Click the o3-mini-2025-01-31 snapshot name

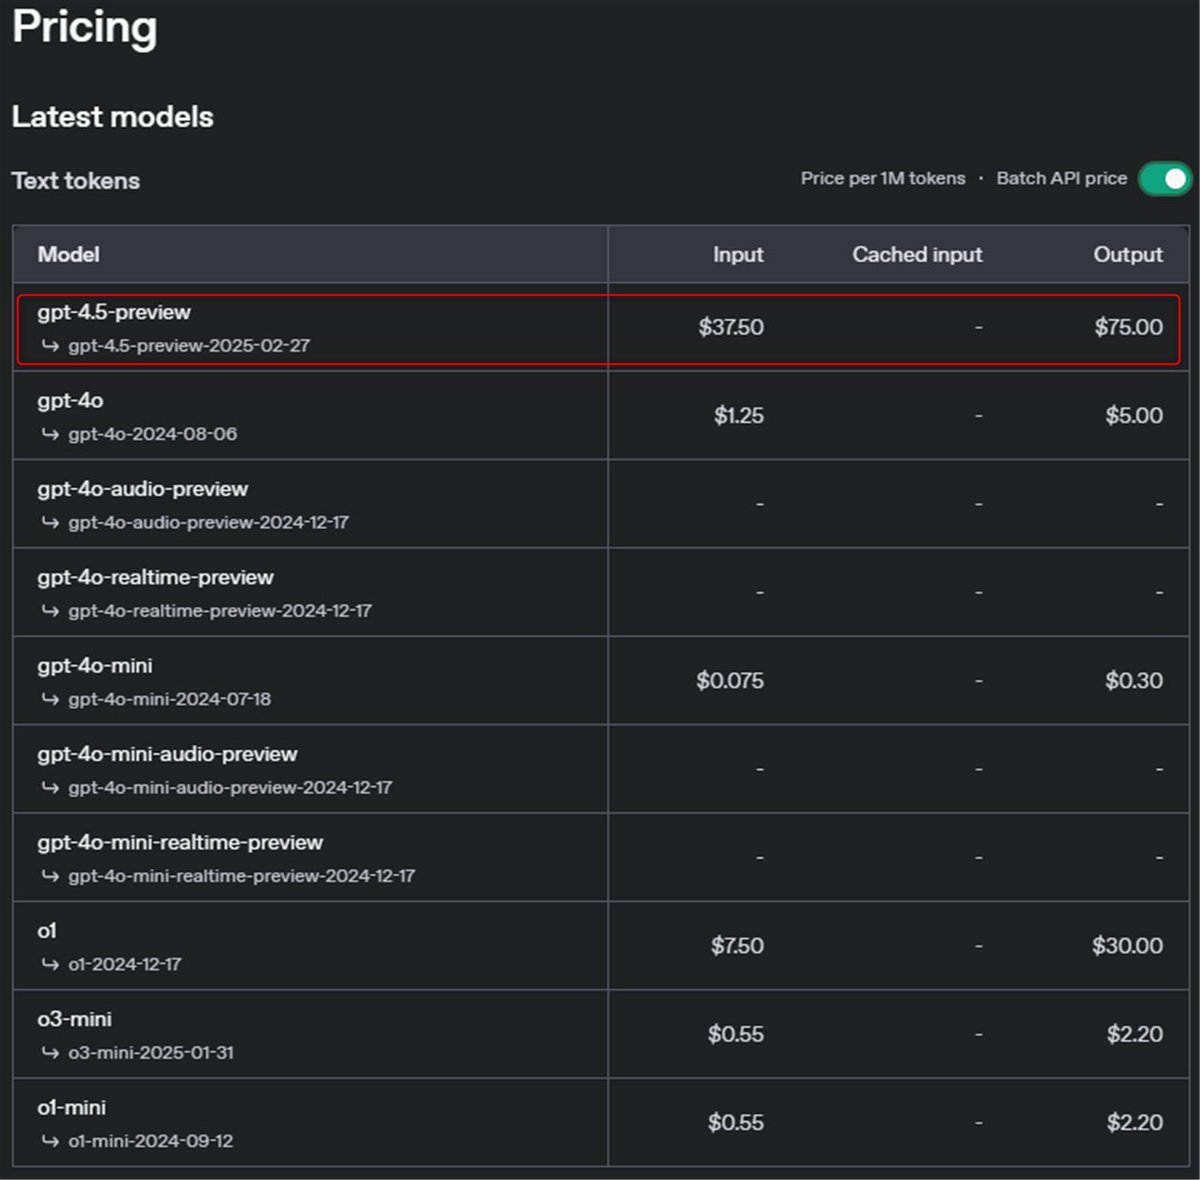click(x=151, y=1053)
